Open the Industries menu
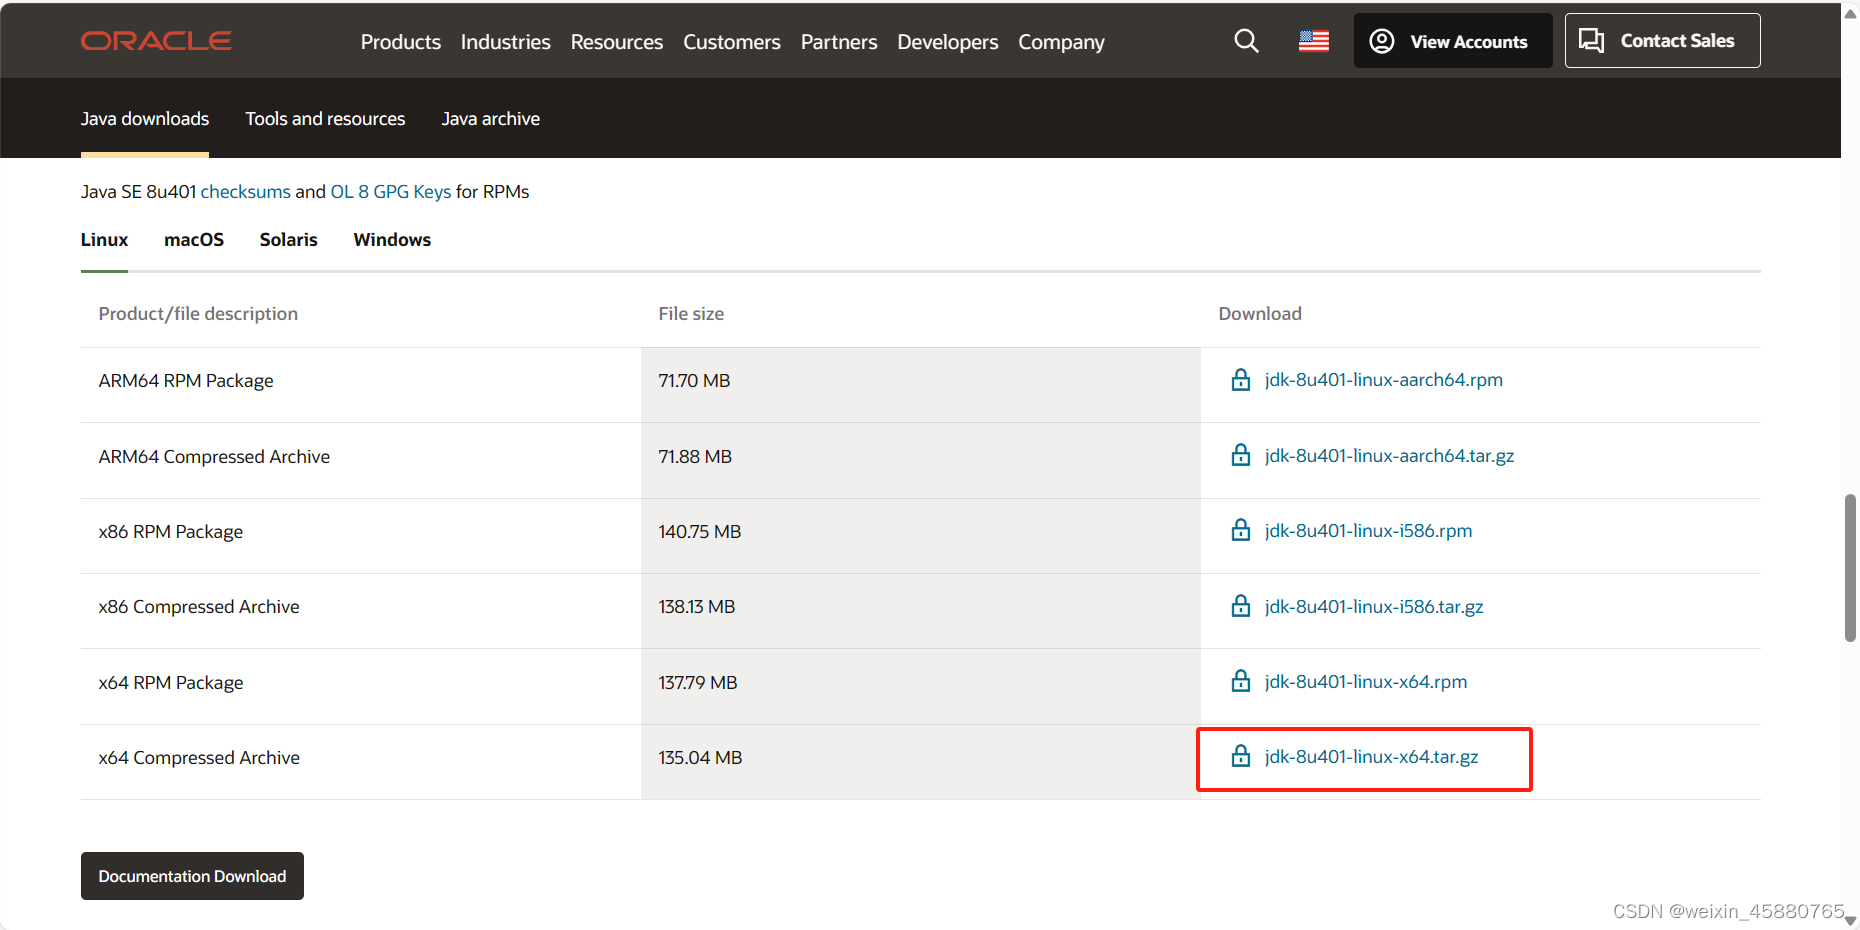The image size is (1860, 930). pyautogui.click(x=505, y=42)
